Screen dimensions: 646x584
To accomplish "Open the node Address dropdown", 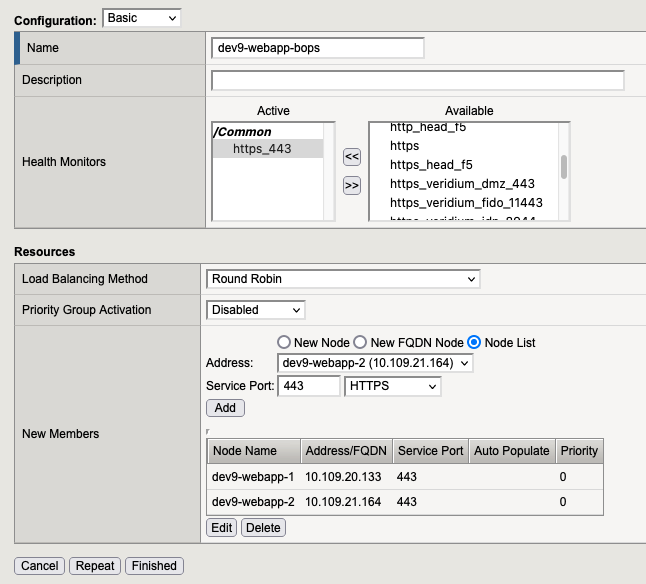I will point(375,363).
